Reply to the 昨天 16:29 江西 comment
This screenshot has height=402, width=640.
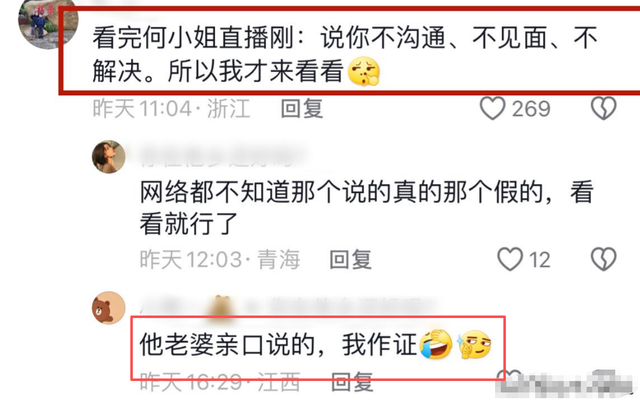[x=352, y=382]
